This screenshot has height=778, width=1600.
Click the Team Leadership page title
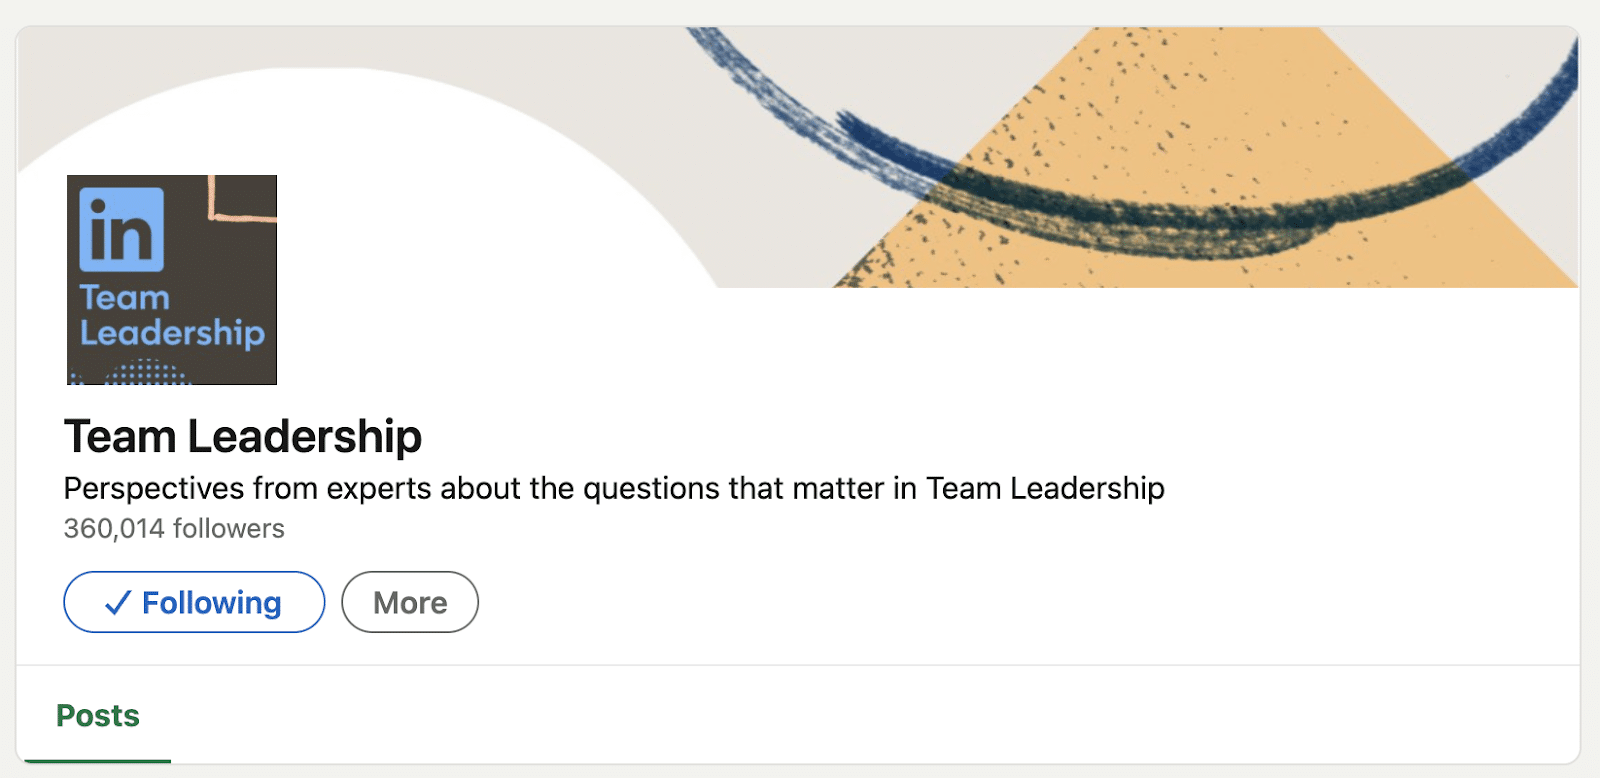pos(243,436)
